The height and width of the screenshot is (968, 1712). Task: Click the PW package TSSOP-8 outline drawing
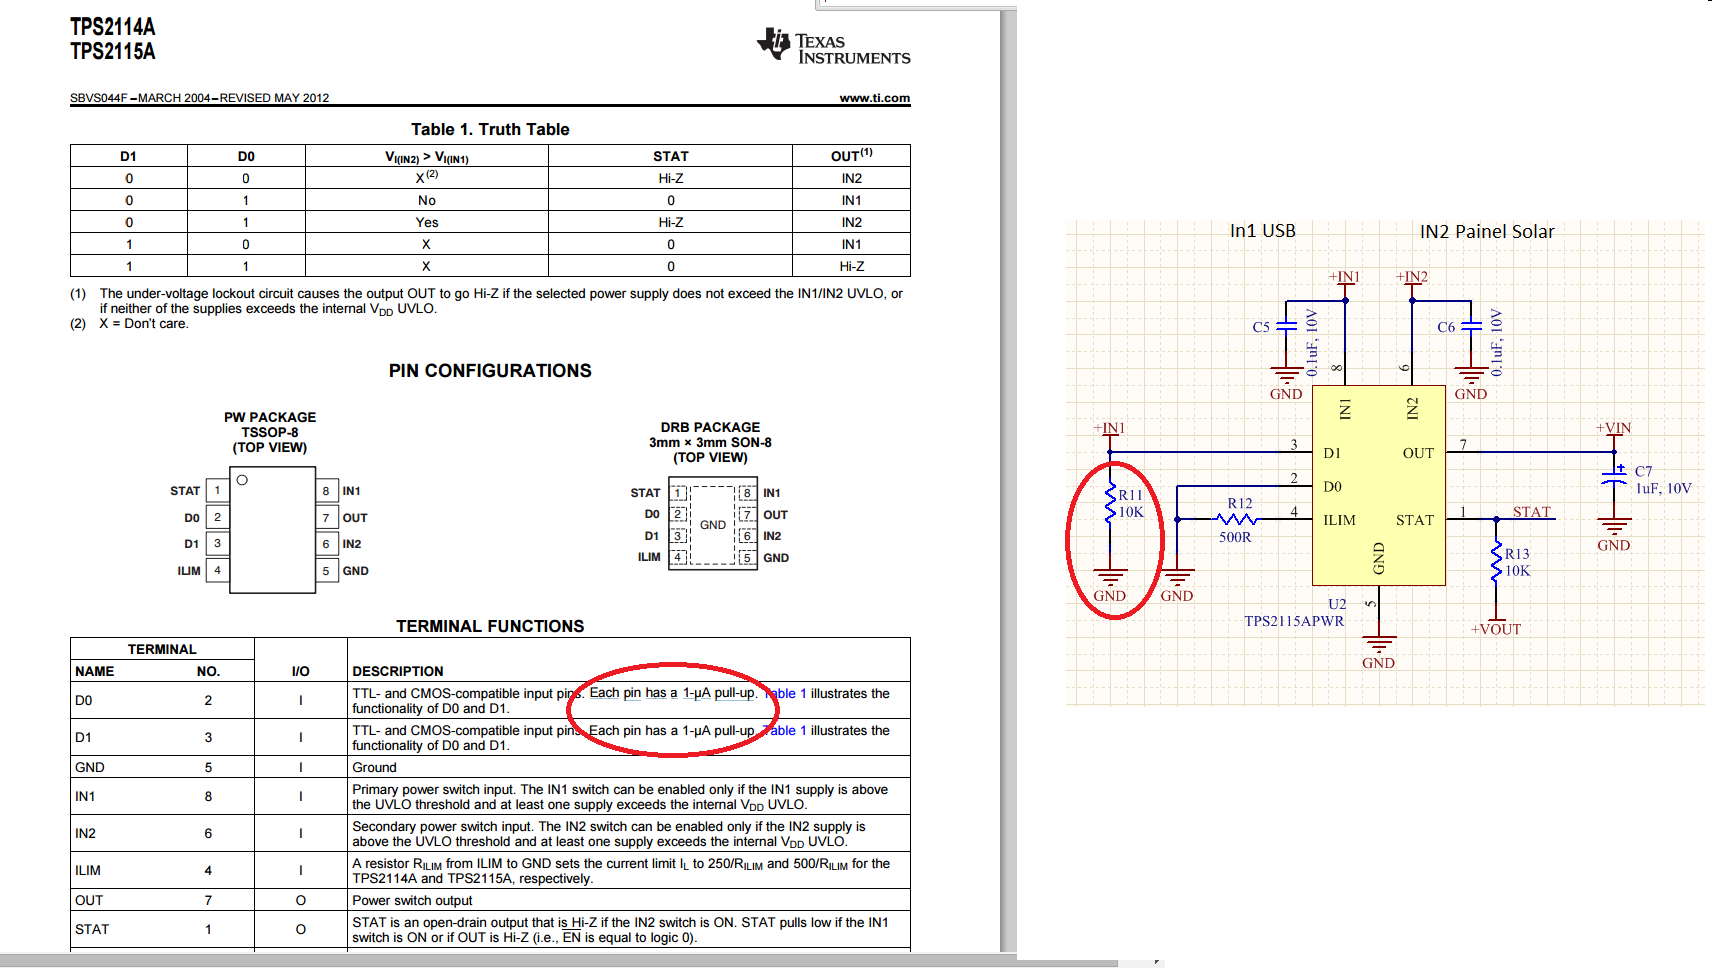pyautogui.click(x=273, y=530)
